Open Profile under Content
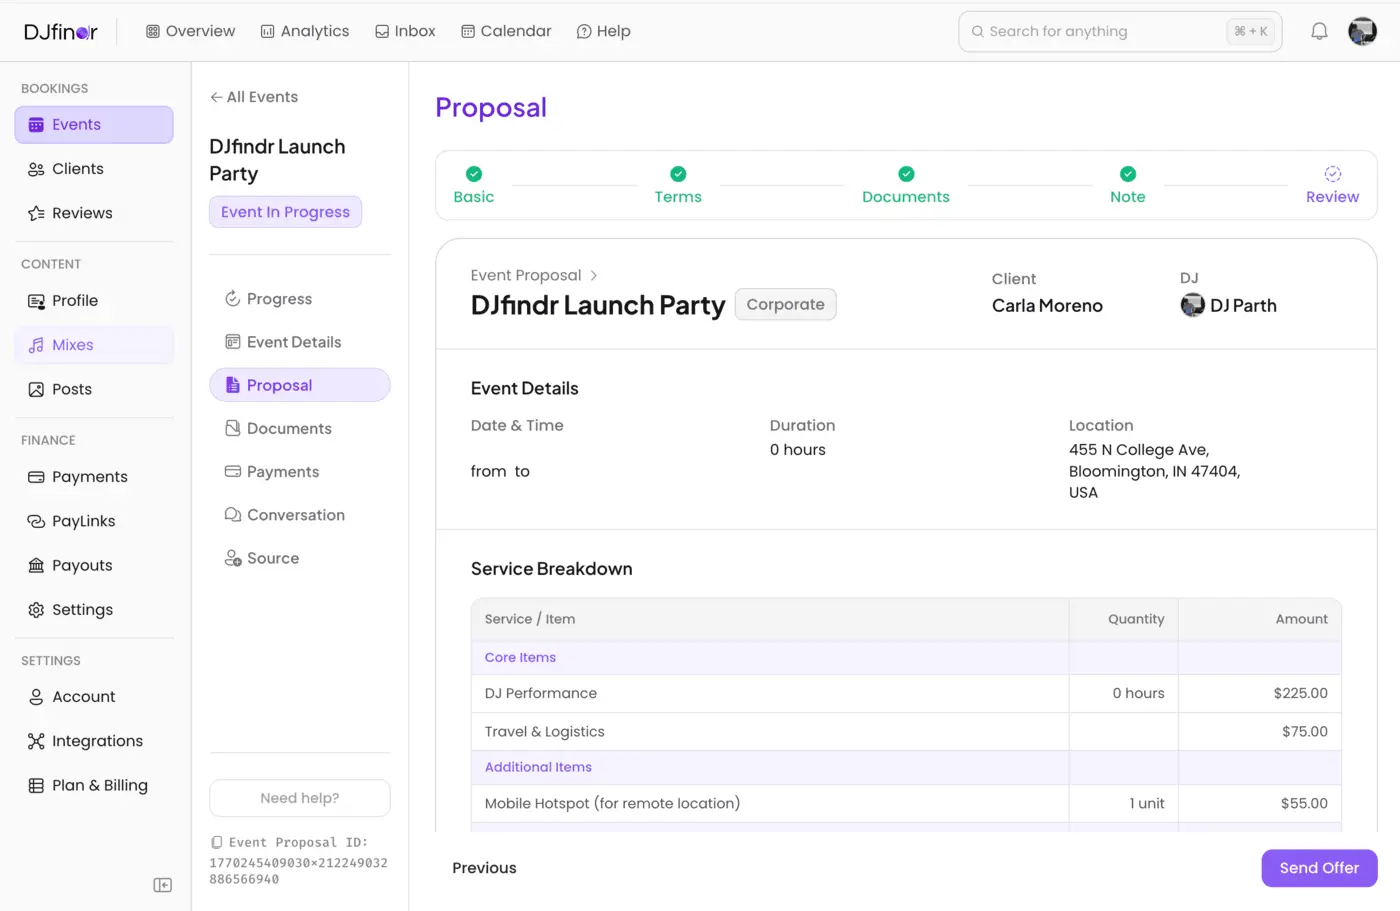The image size is (1400, 911). click(x=94, y=301)
